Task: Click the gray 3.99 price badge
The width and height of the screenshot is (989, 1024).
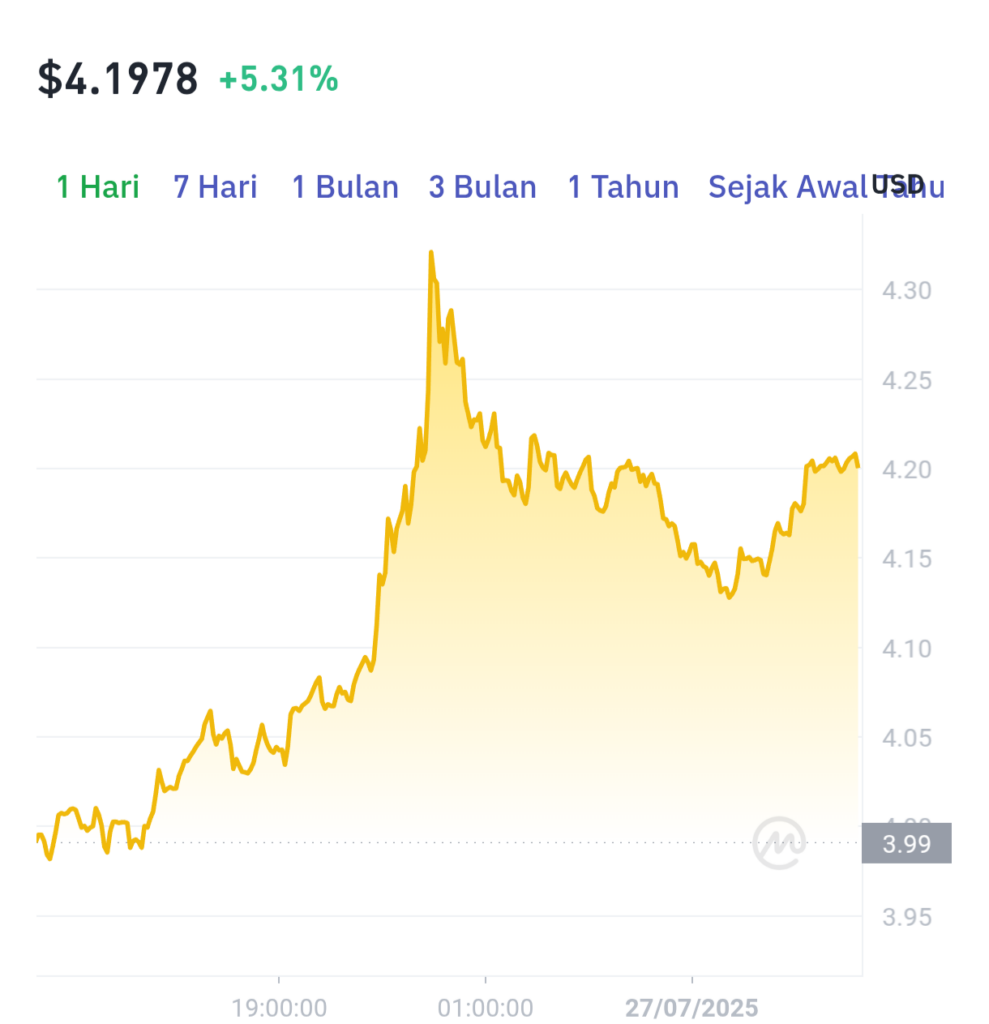Action: point(906,843)
